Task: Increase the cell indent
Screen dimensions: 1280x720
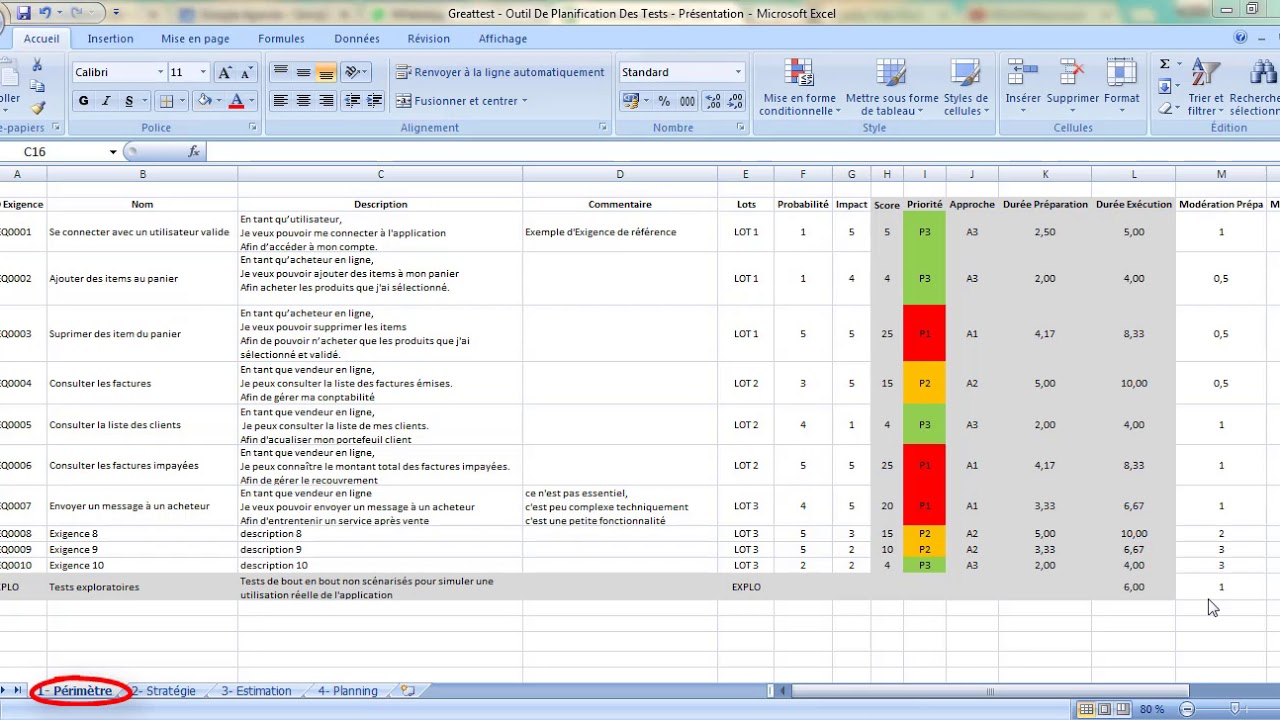Action: pyautogui.click(x=375, y=101)
